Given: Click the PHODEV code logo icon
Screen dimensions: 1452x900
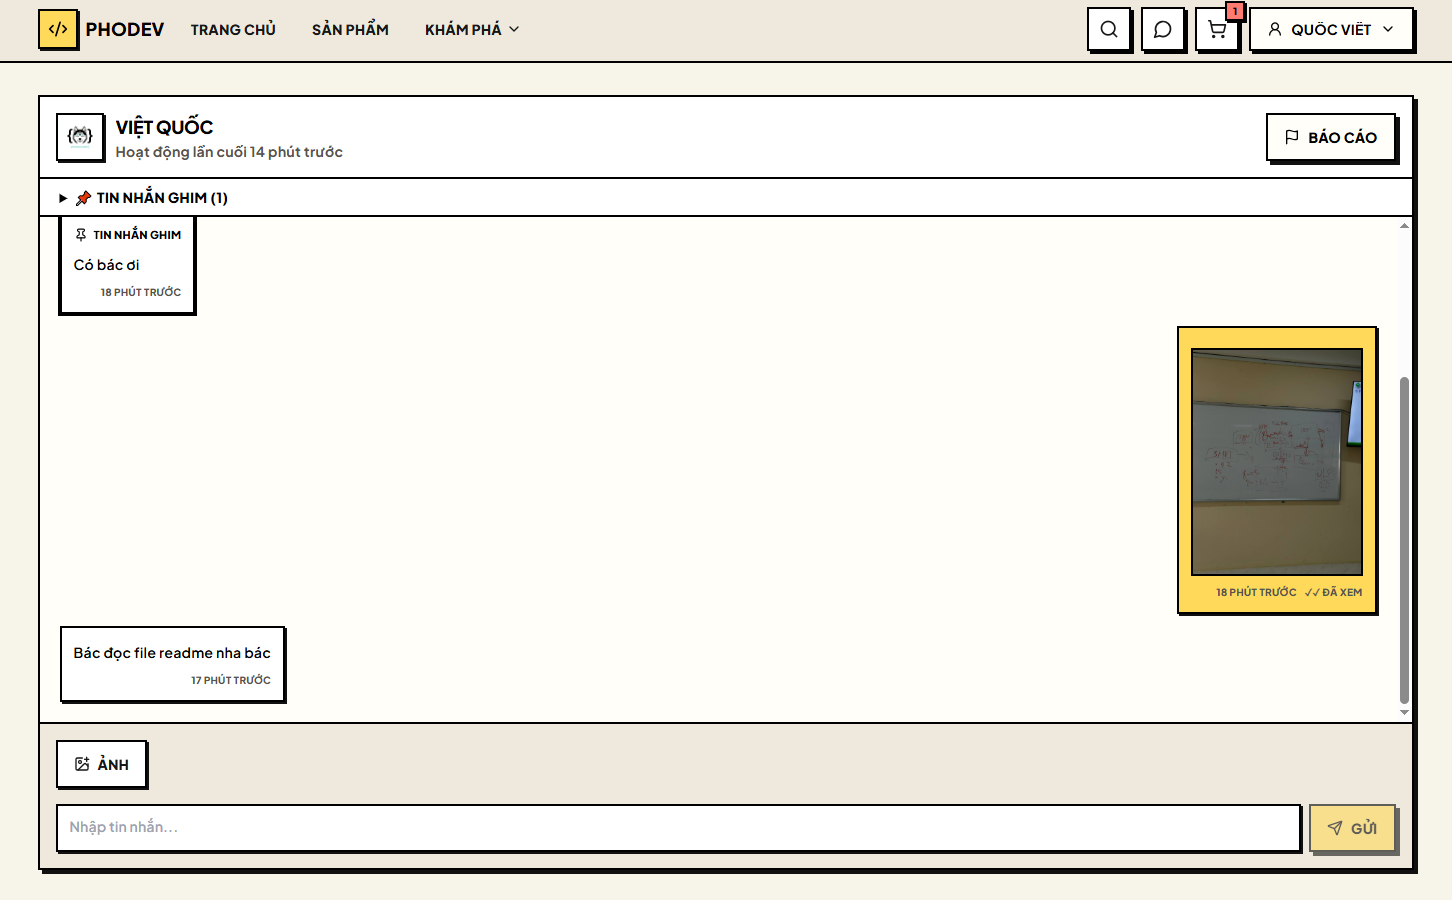Looking at the screenshot, I should pyautogui.click(x=58, y=29).
